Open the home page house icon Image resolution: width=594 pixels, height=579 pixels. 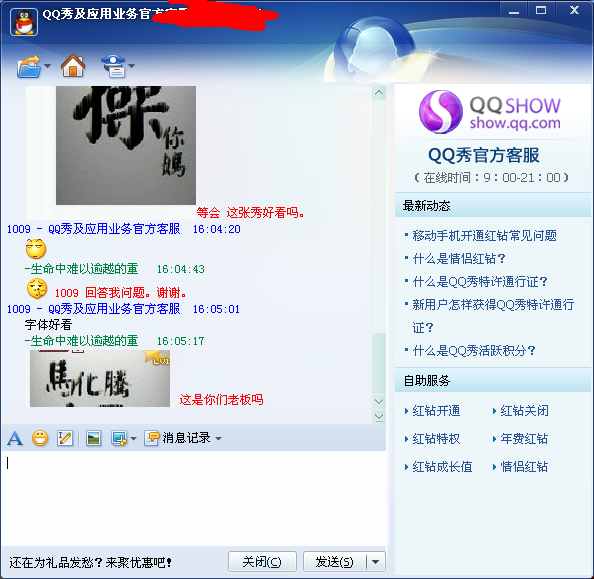(x=73, y=66)
